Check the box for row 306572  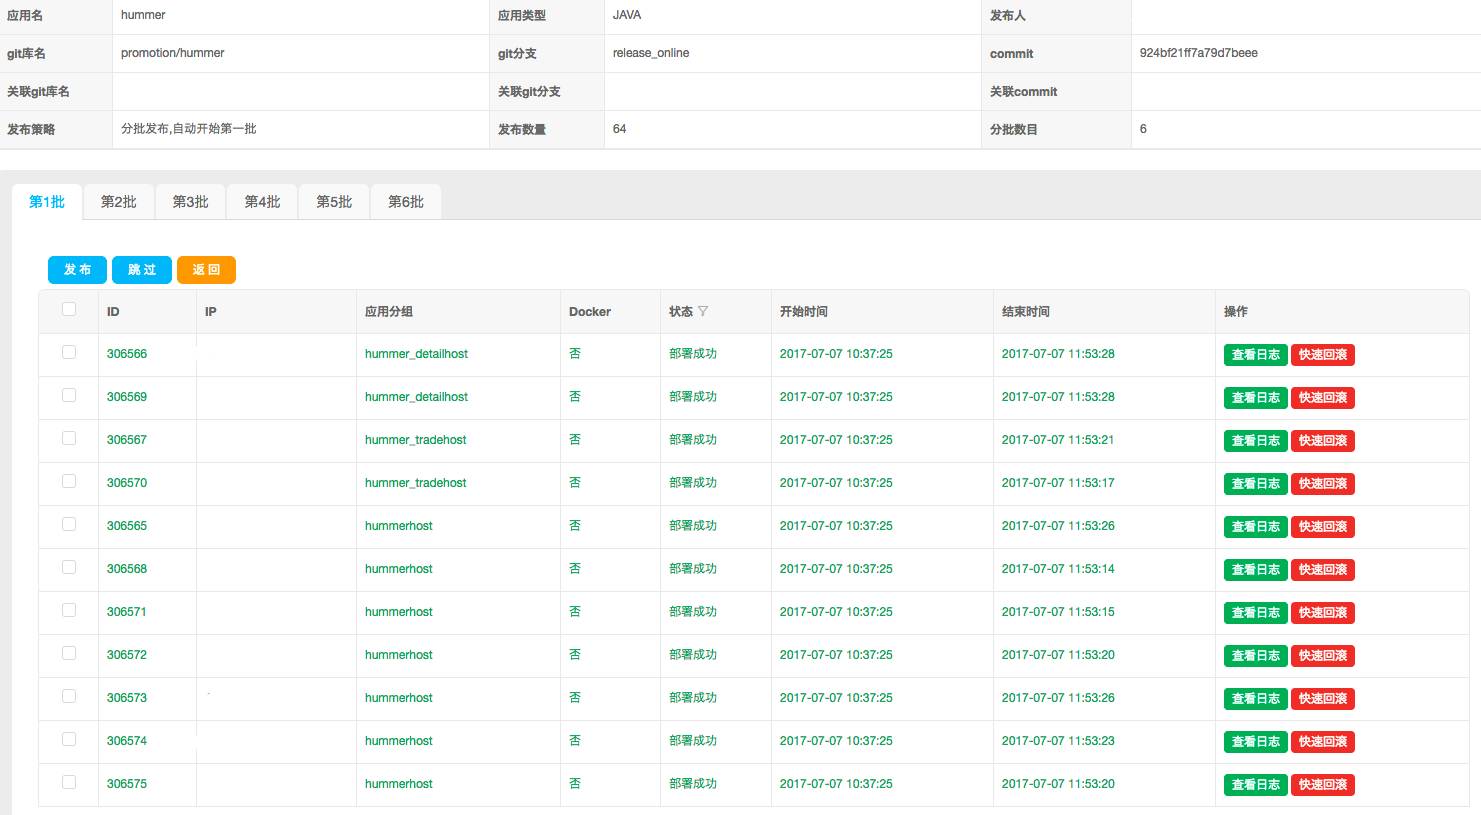[69, 653]
